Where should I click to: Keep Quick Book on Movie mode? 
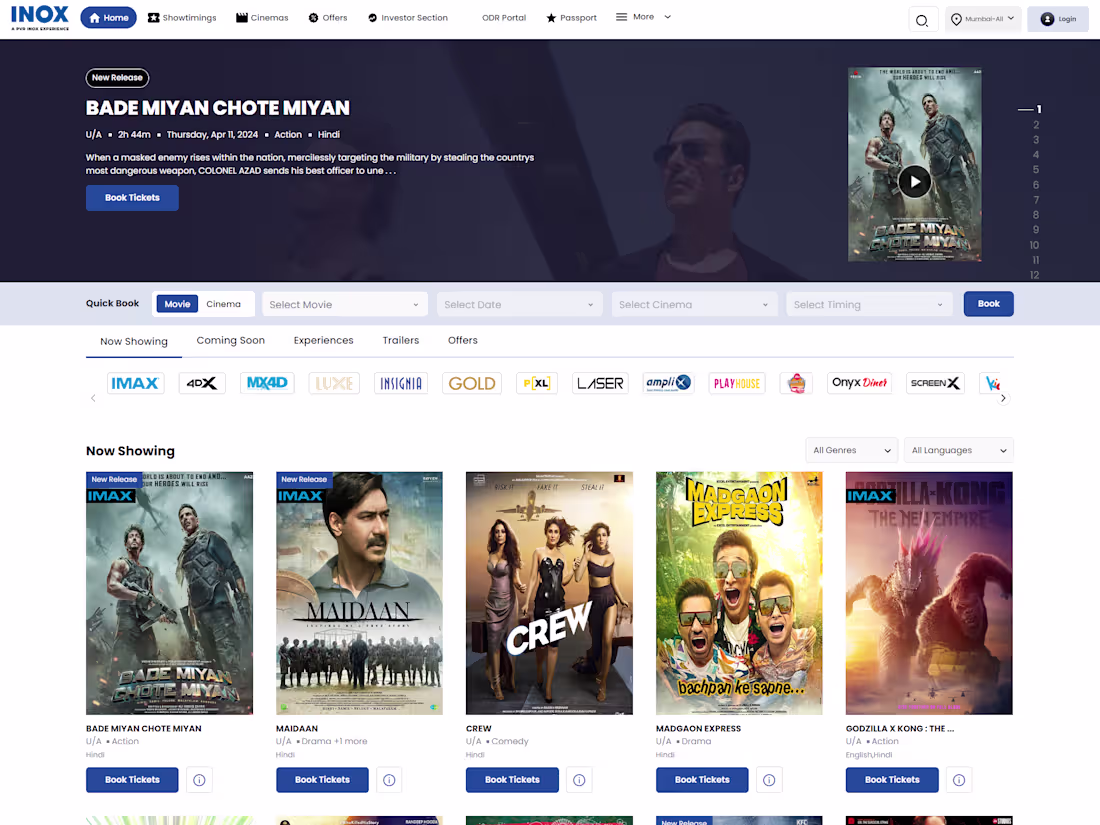(176, 303)
